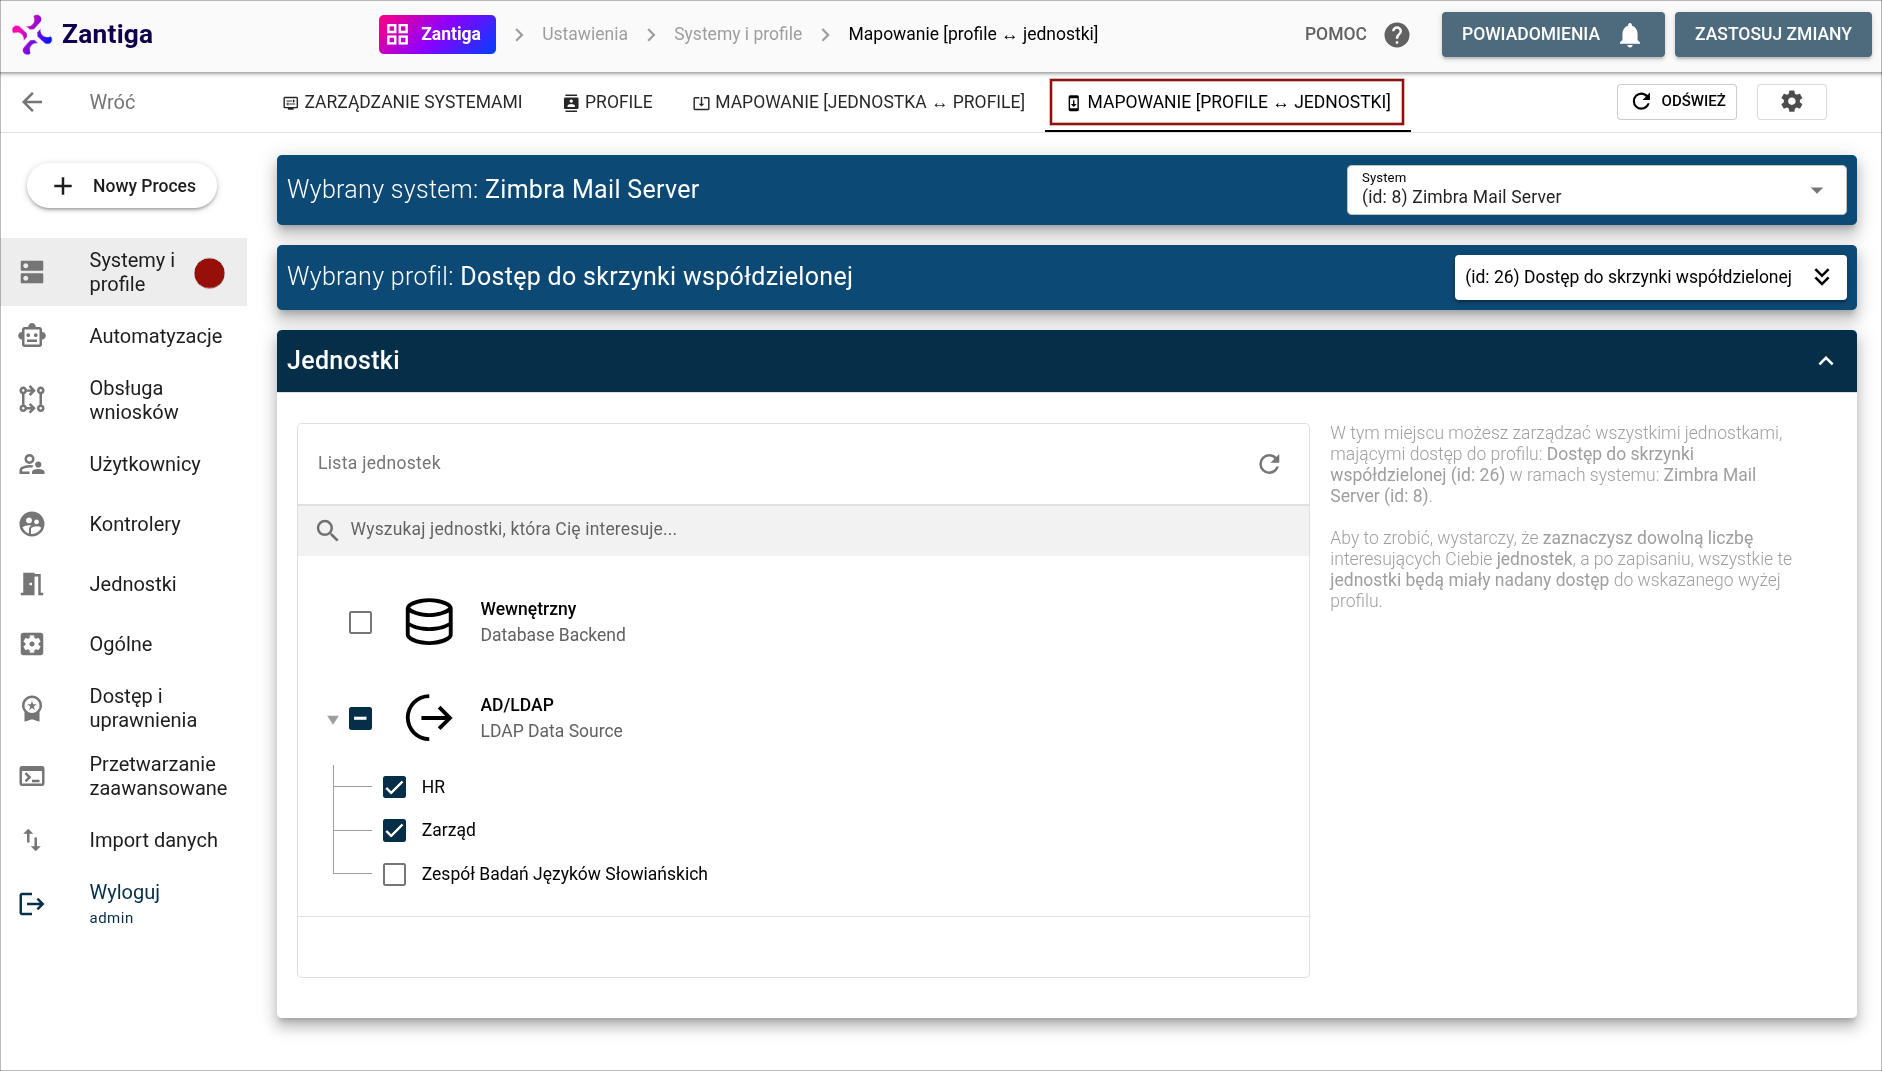Check the Wewnętrzny Database Backend checkbox
The image size is (1882, 1071).
click(x=360, y=622)
